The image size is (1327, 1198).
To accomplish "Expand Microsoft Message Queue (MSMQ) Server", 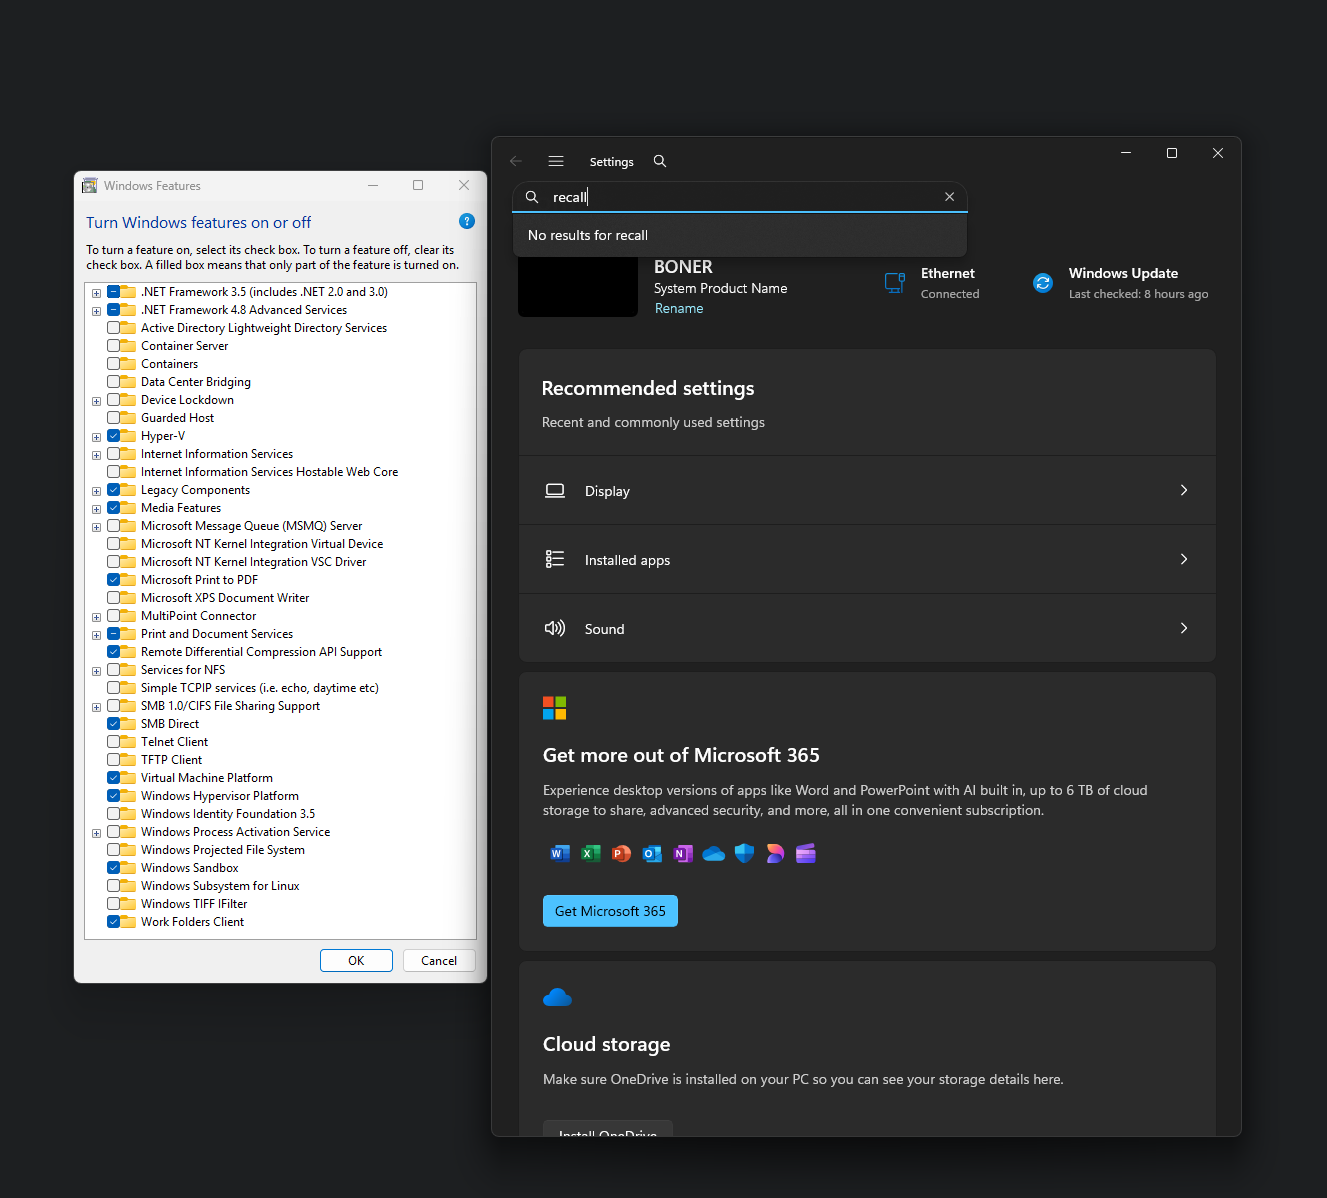I will (x=96, y=527).
